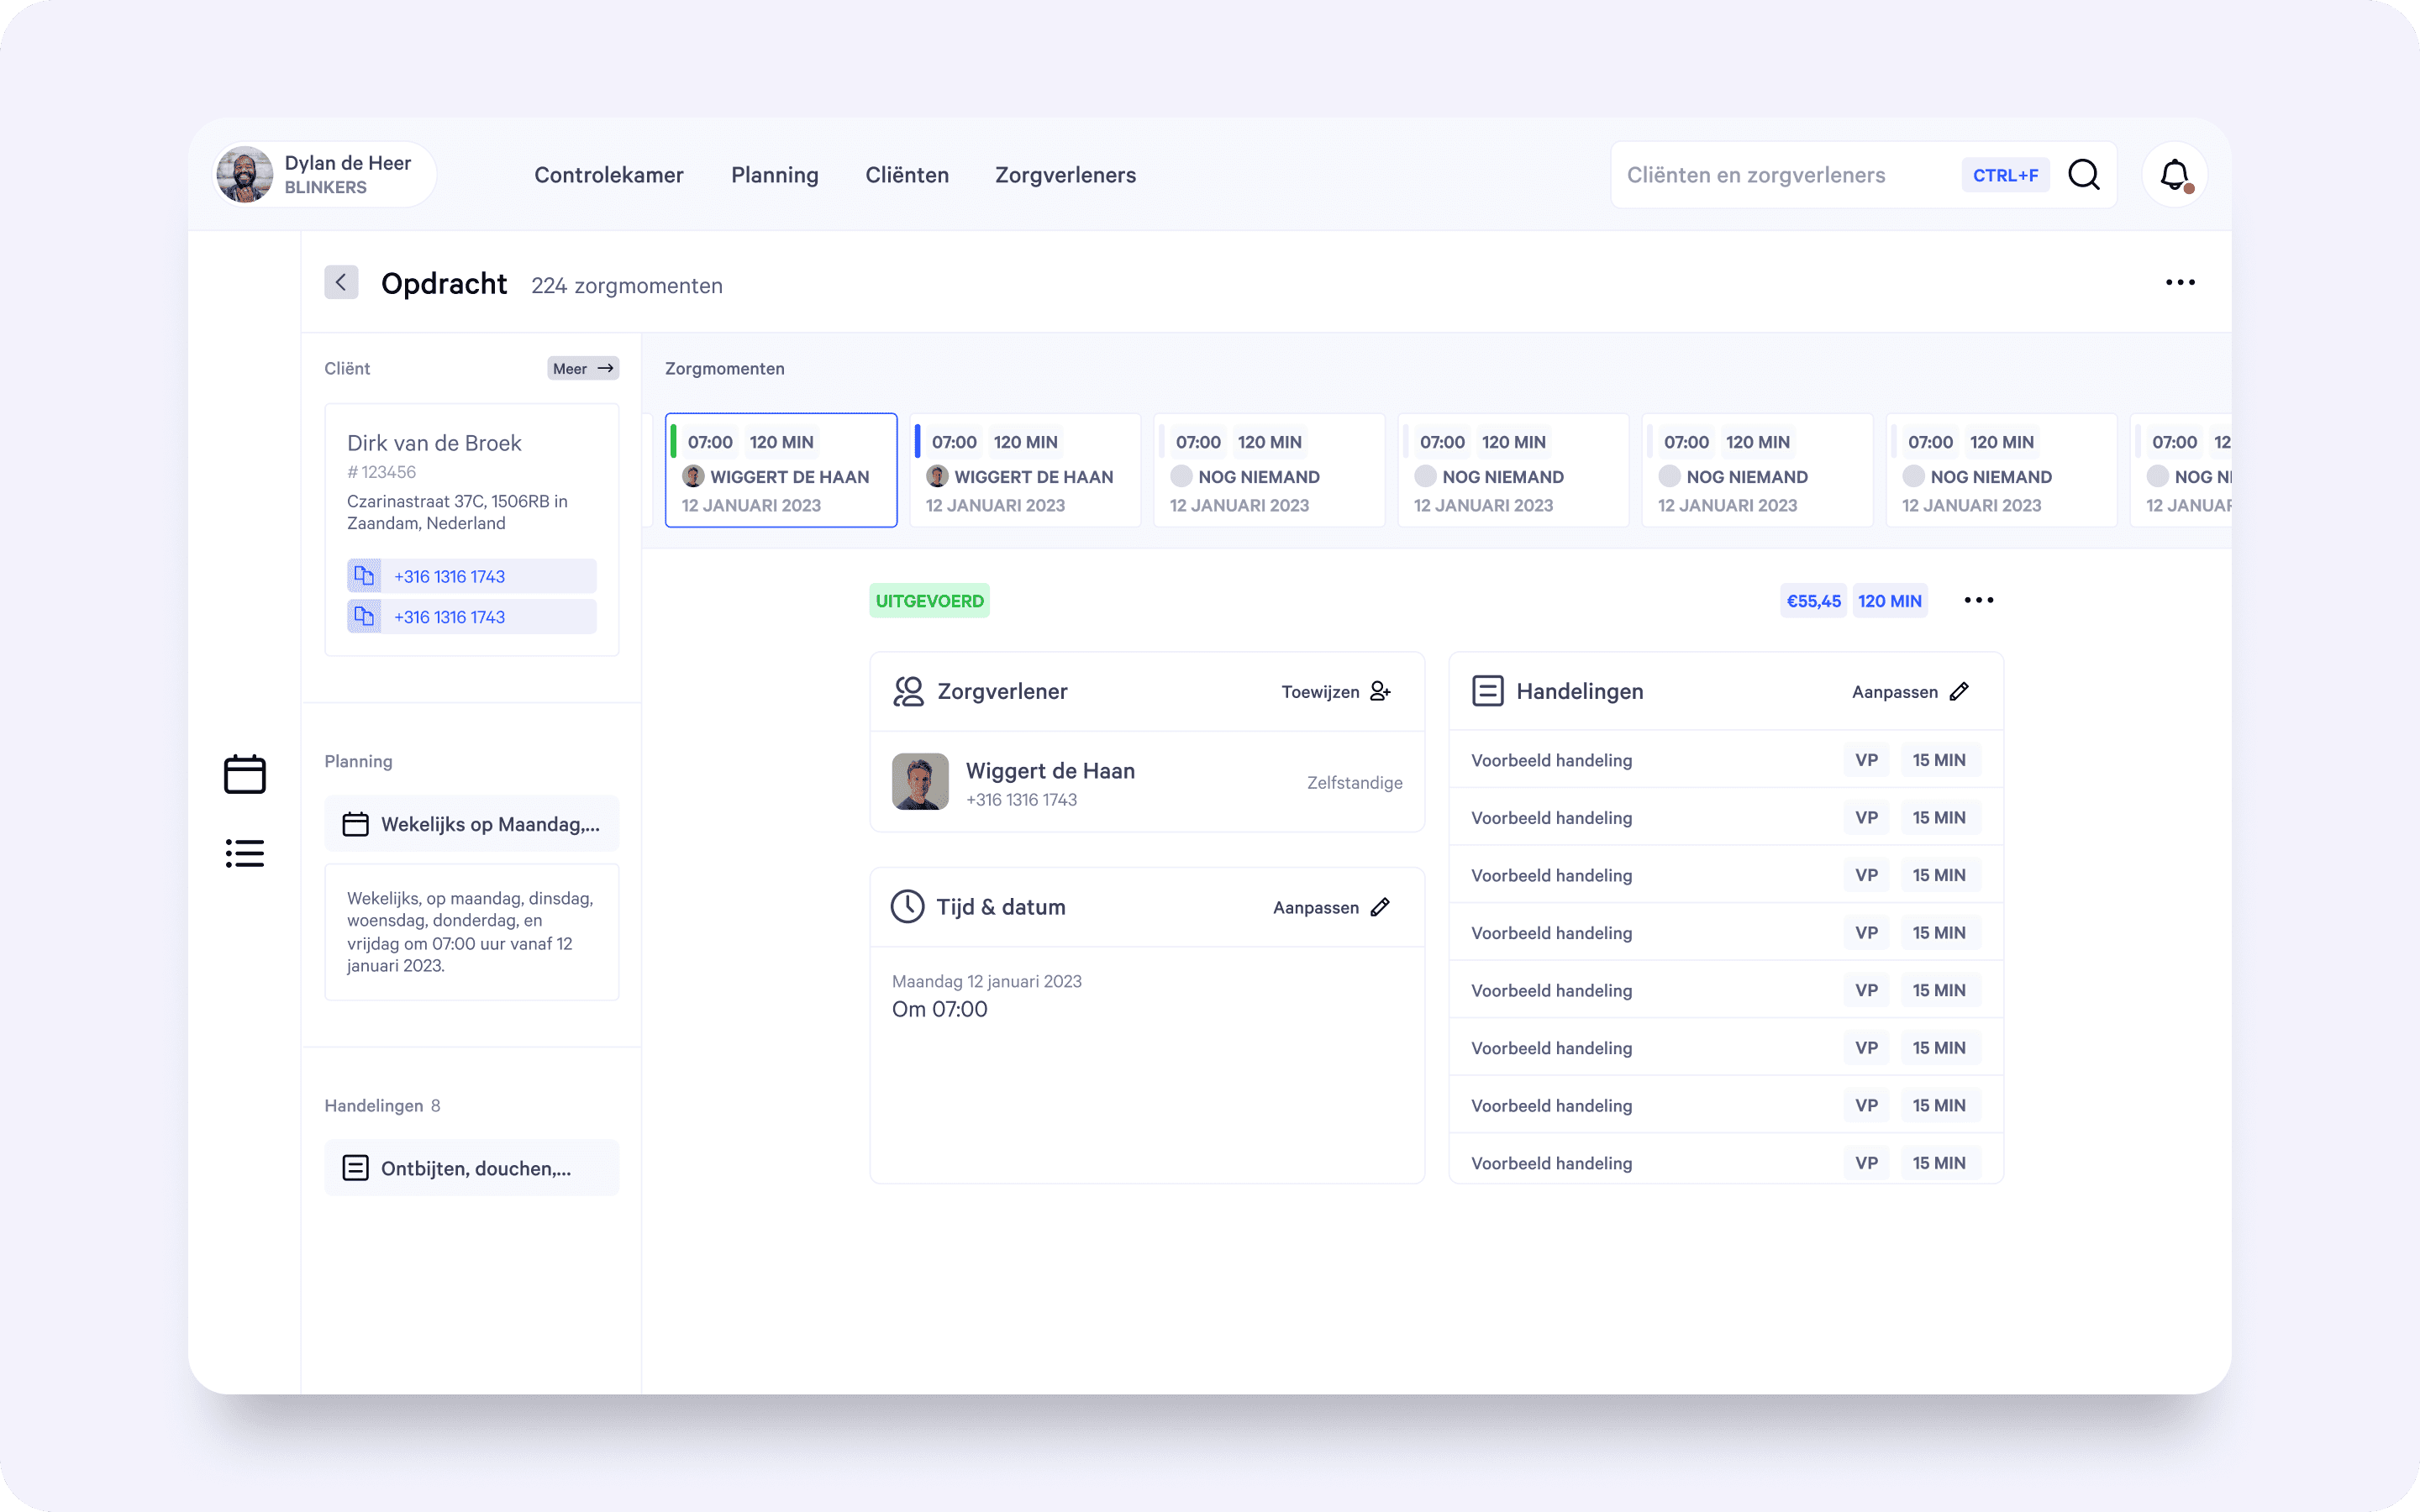
Task: Click the pencil icon in Handelingen card
Action: 1959,691
